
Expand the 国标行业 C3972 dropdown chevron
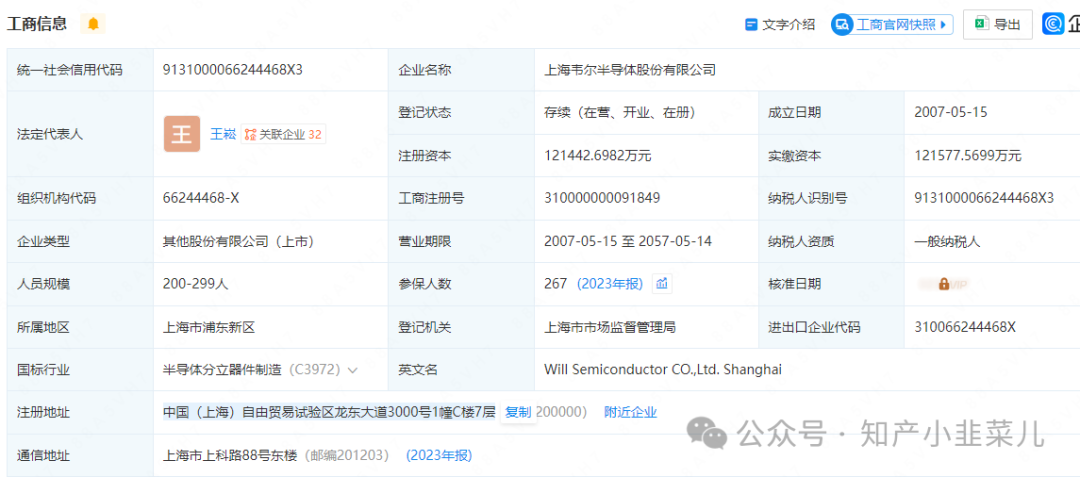pos(353,370)
